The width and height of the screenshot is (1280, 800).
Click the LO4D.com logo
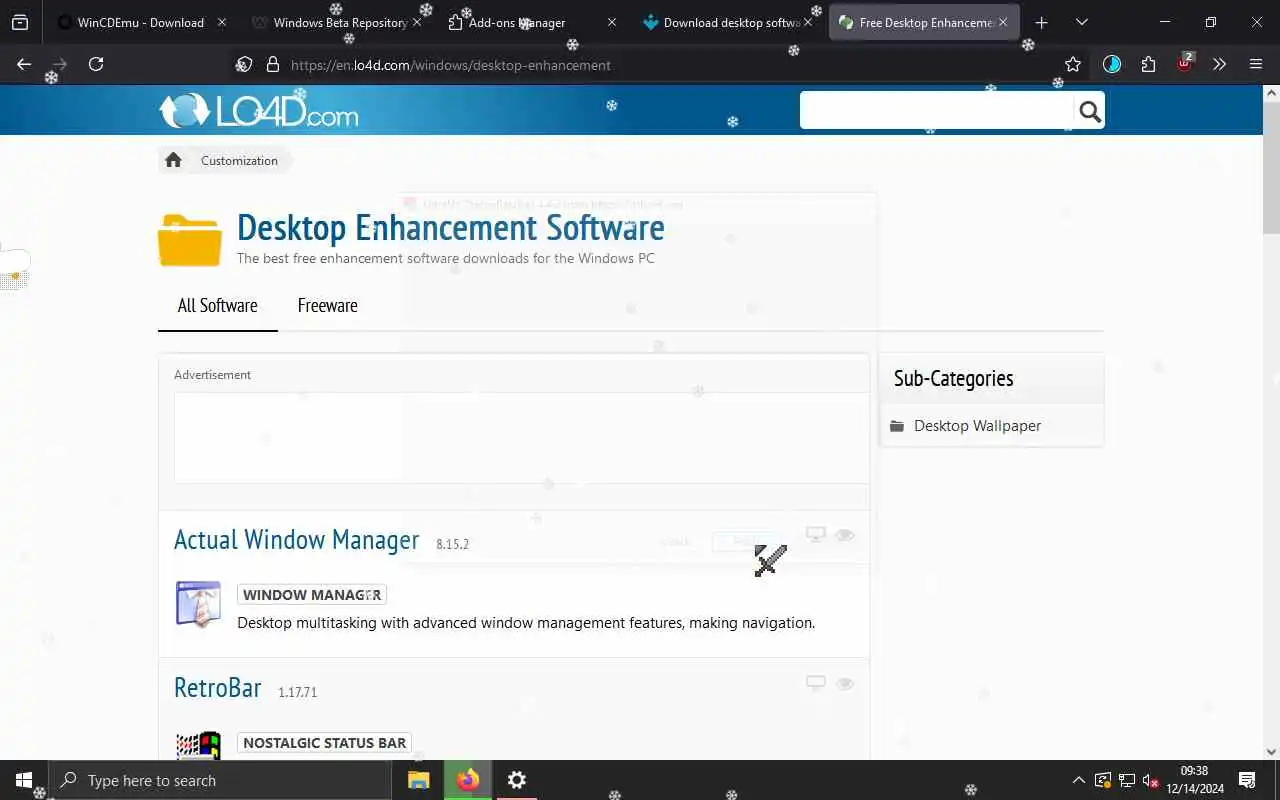259,110
